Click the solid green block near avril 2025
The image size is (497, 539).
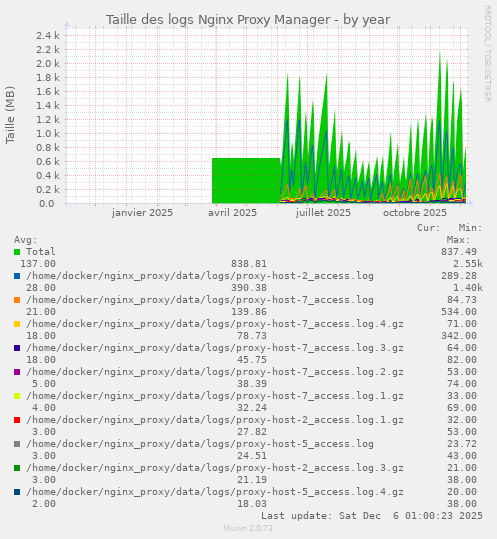point(246,180)
